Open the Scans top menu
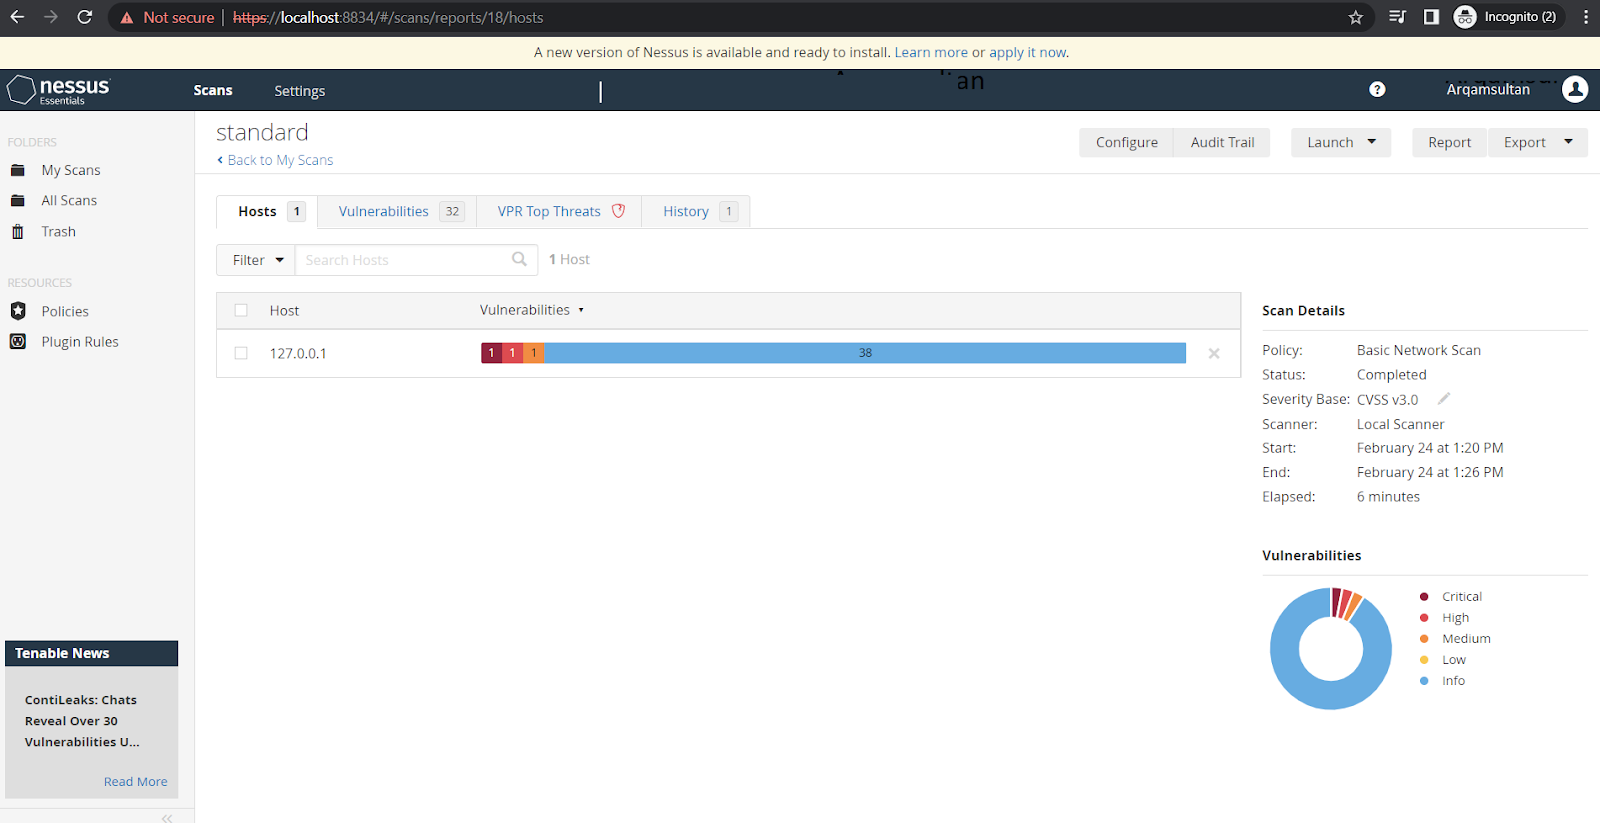 (213, 90)
